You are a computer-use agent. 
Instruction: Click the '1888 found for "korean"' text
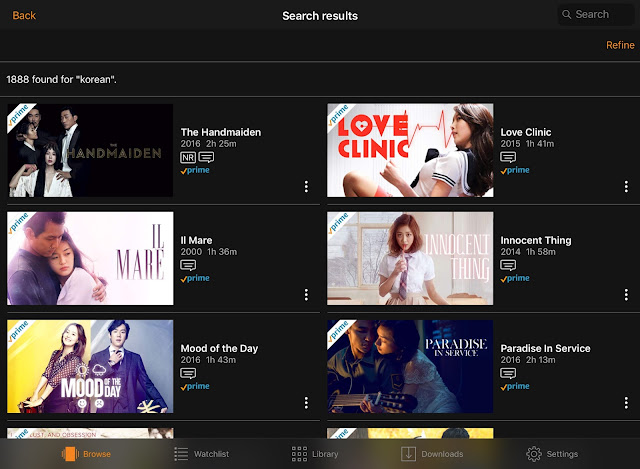tap(61, 79)
